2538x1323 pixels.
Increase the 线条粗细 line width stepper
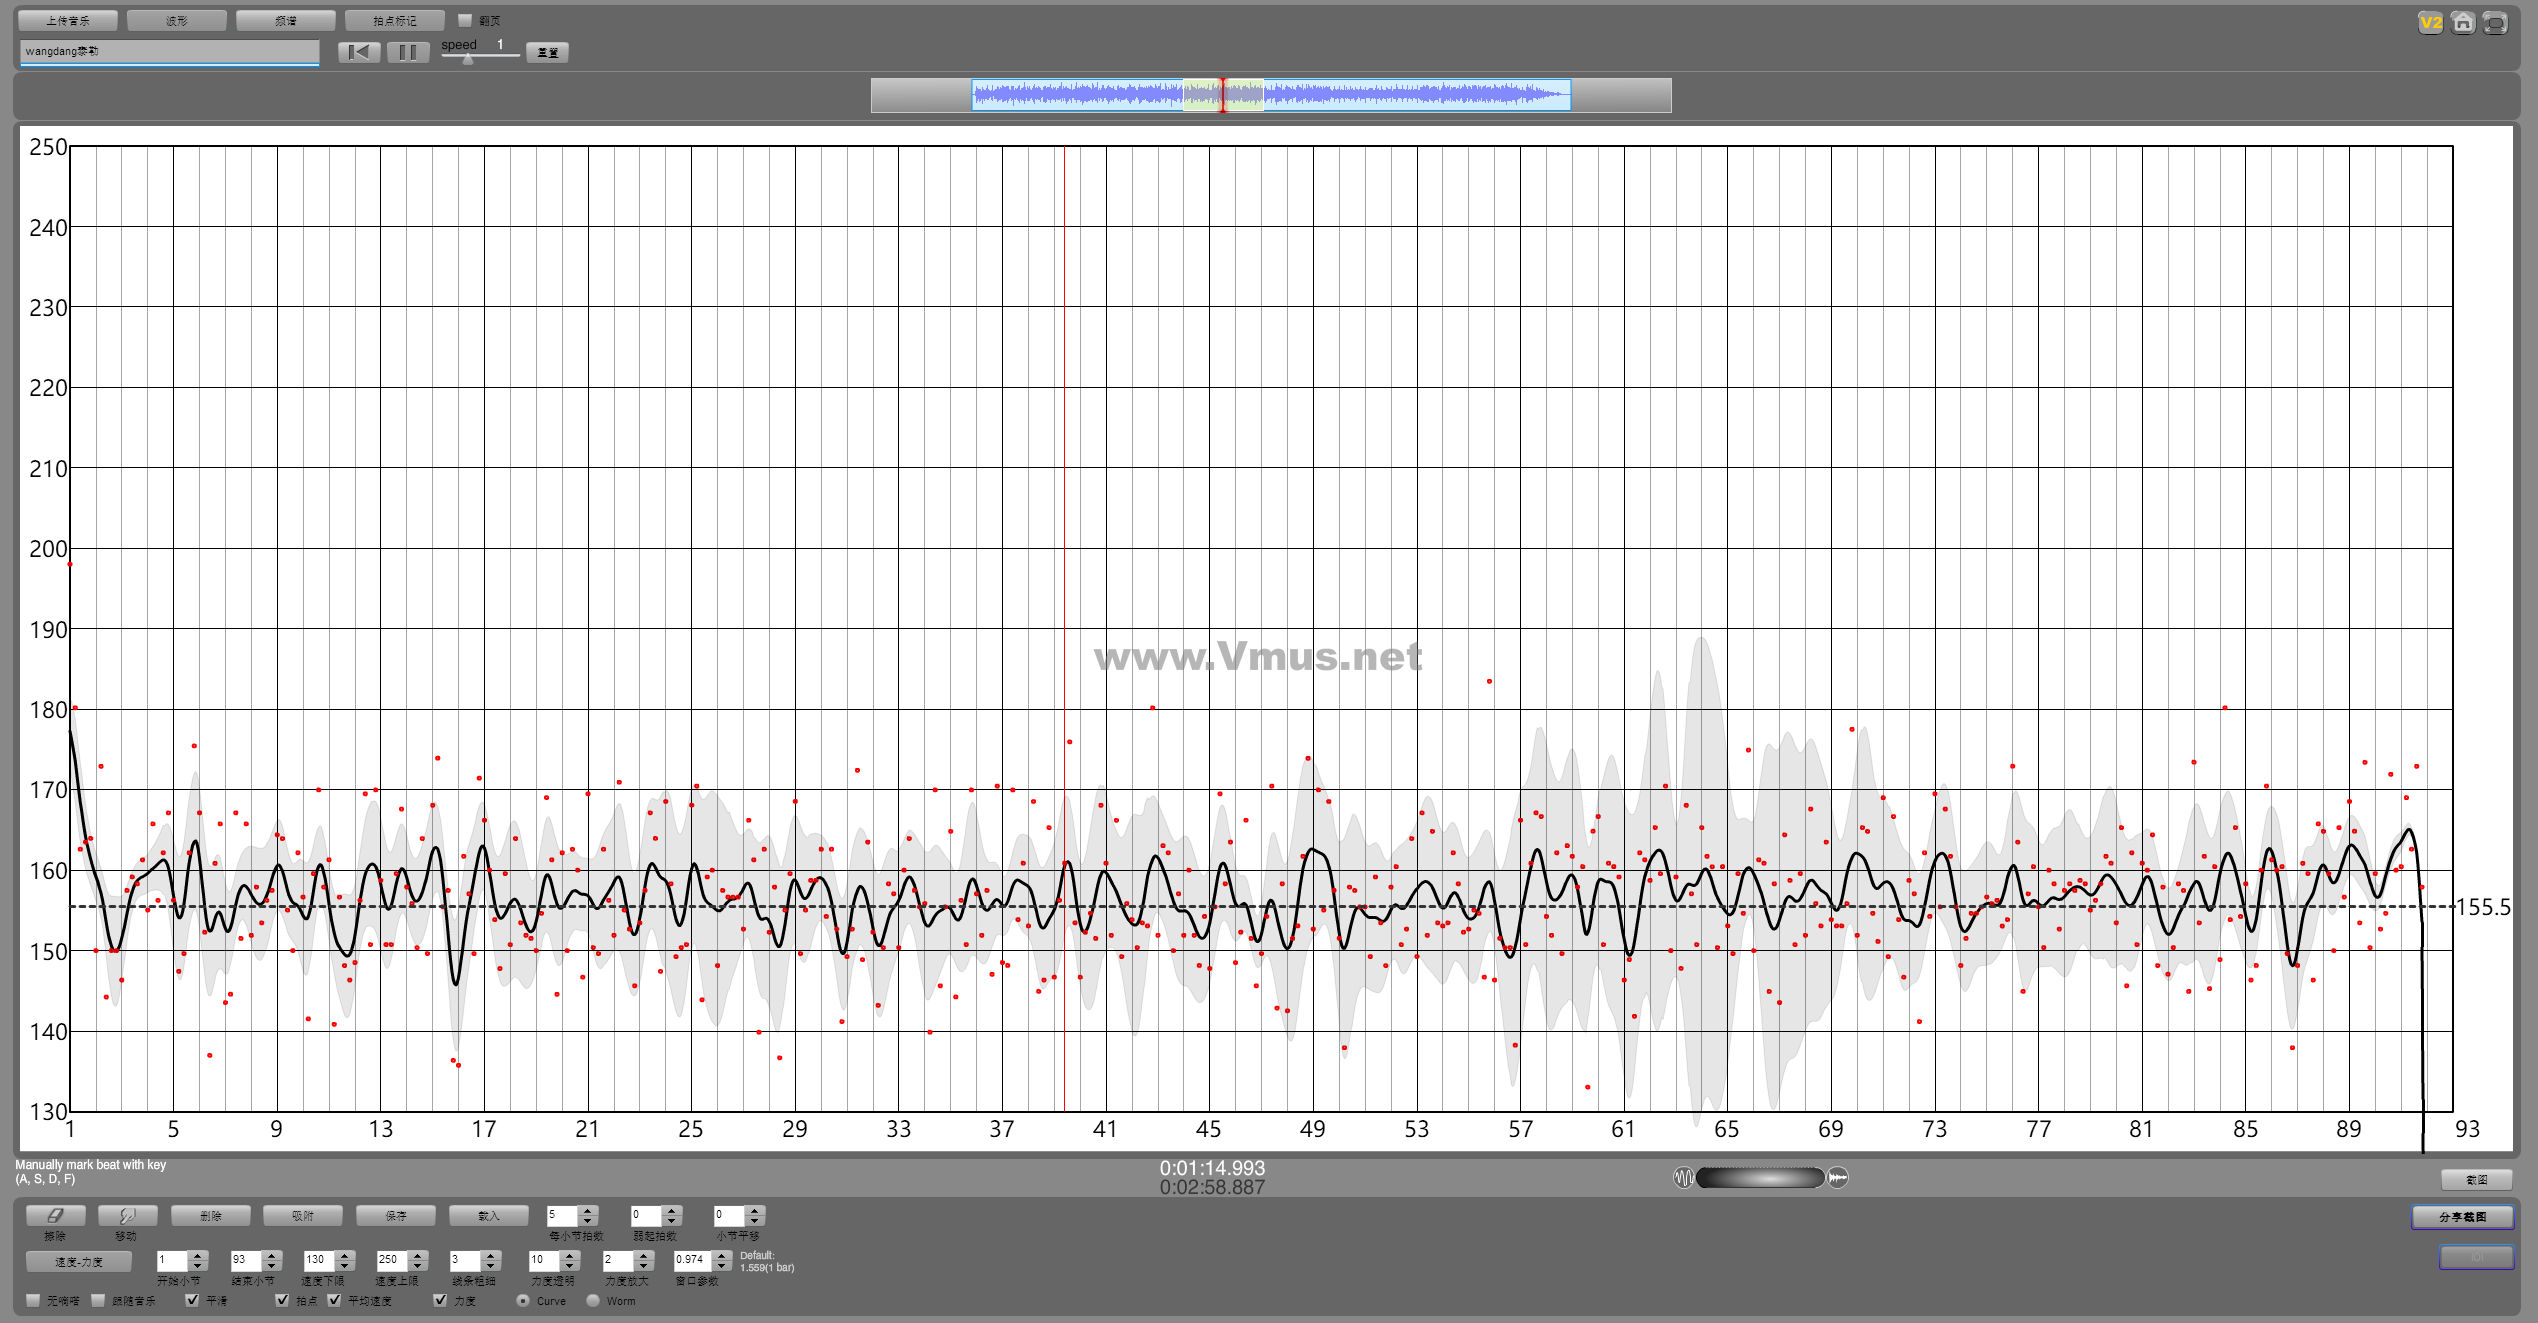[x=490, y=1255]
